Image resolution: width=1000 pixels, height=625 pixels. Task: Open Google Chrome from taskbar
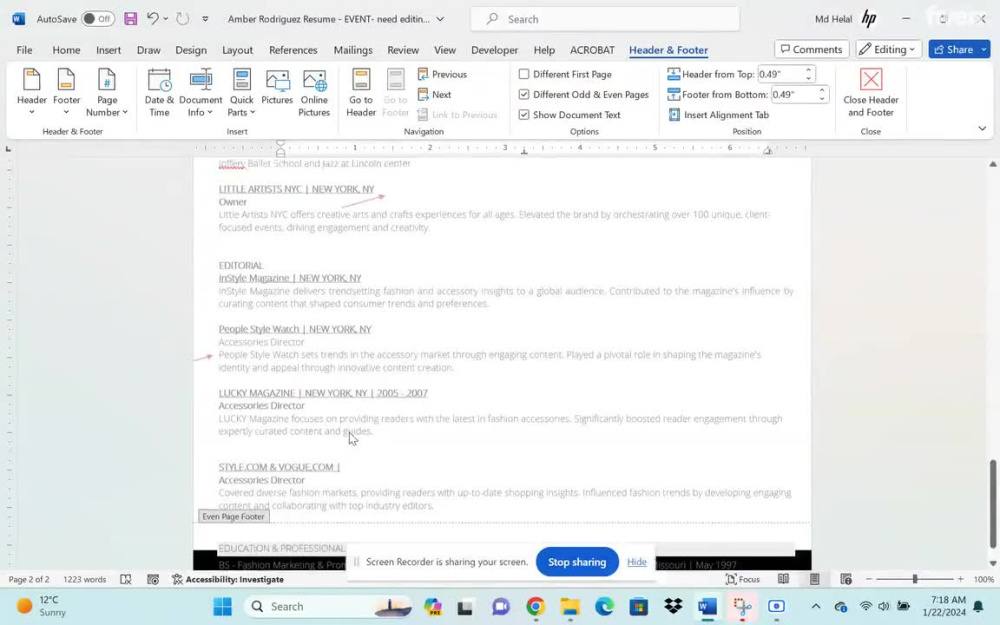coord(535,606)
